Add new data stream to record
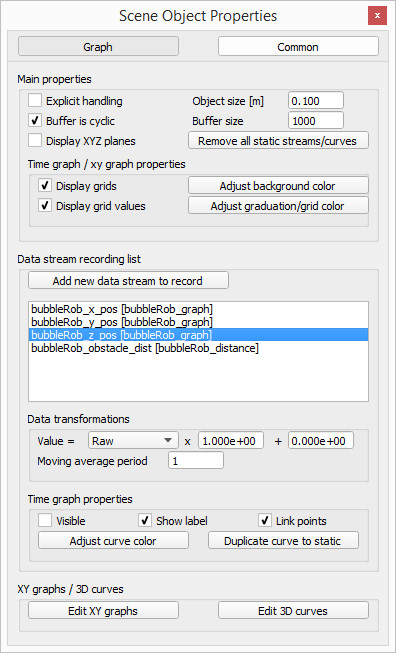 click(x=128, y=281)
